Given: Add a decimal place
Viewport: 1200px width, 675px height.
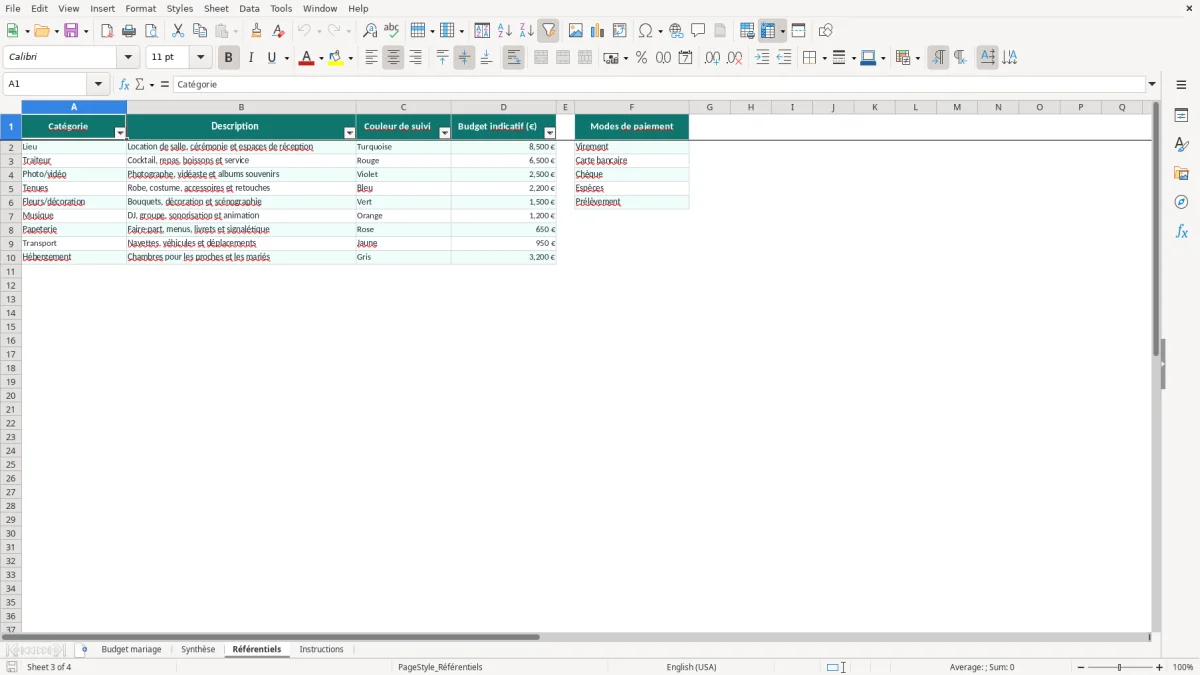Looking at the screenshot, I should [712, 58].
